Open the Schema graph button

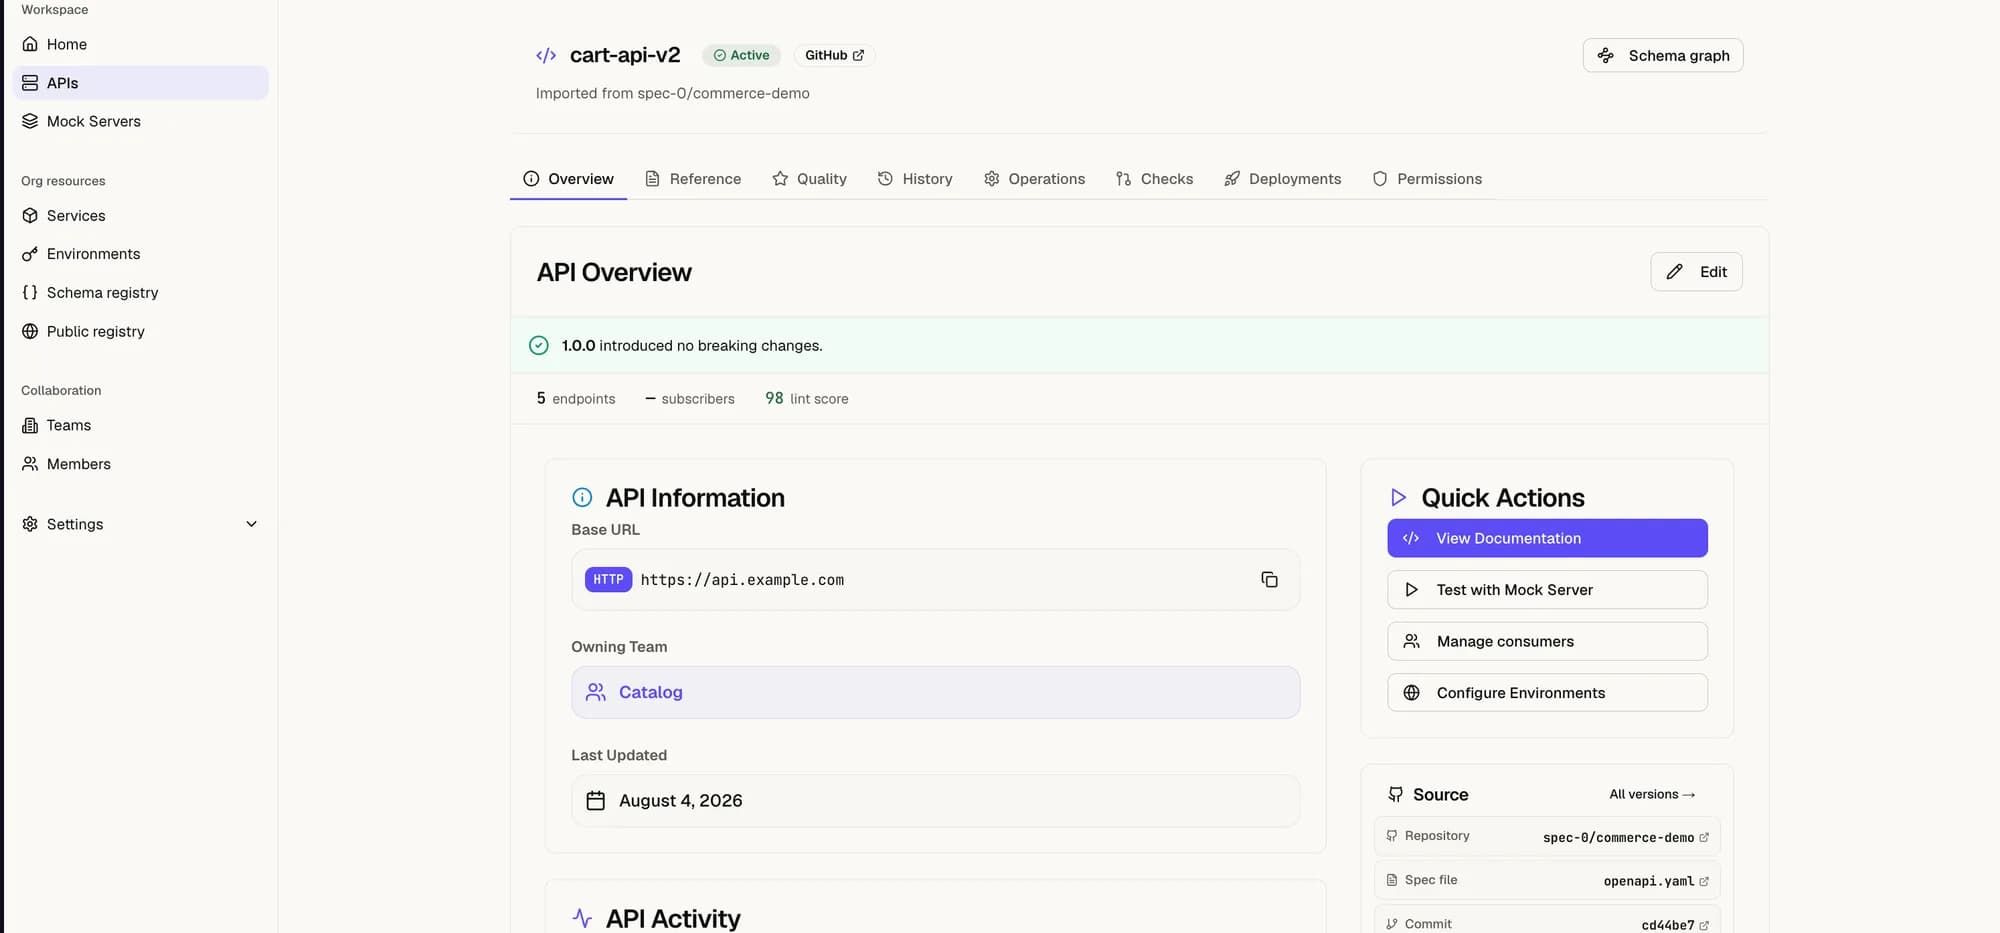click(1663, 56)
